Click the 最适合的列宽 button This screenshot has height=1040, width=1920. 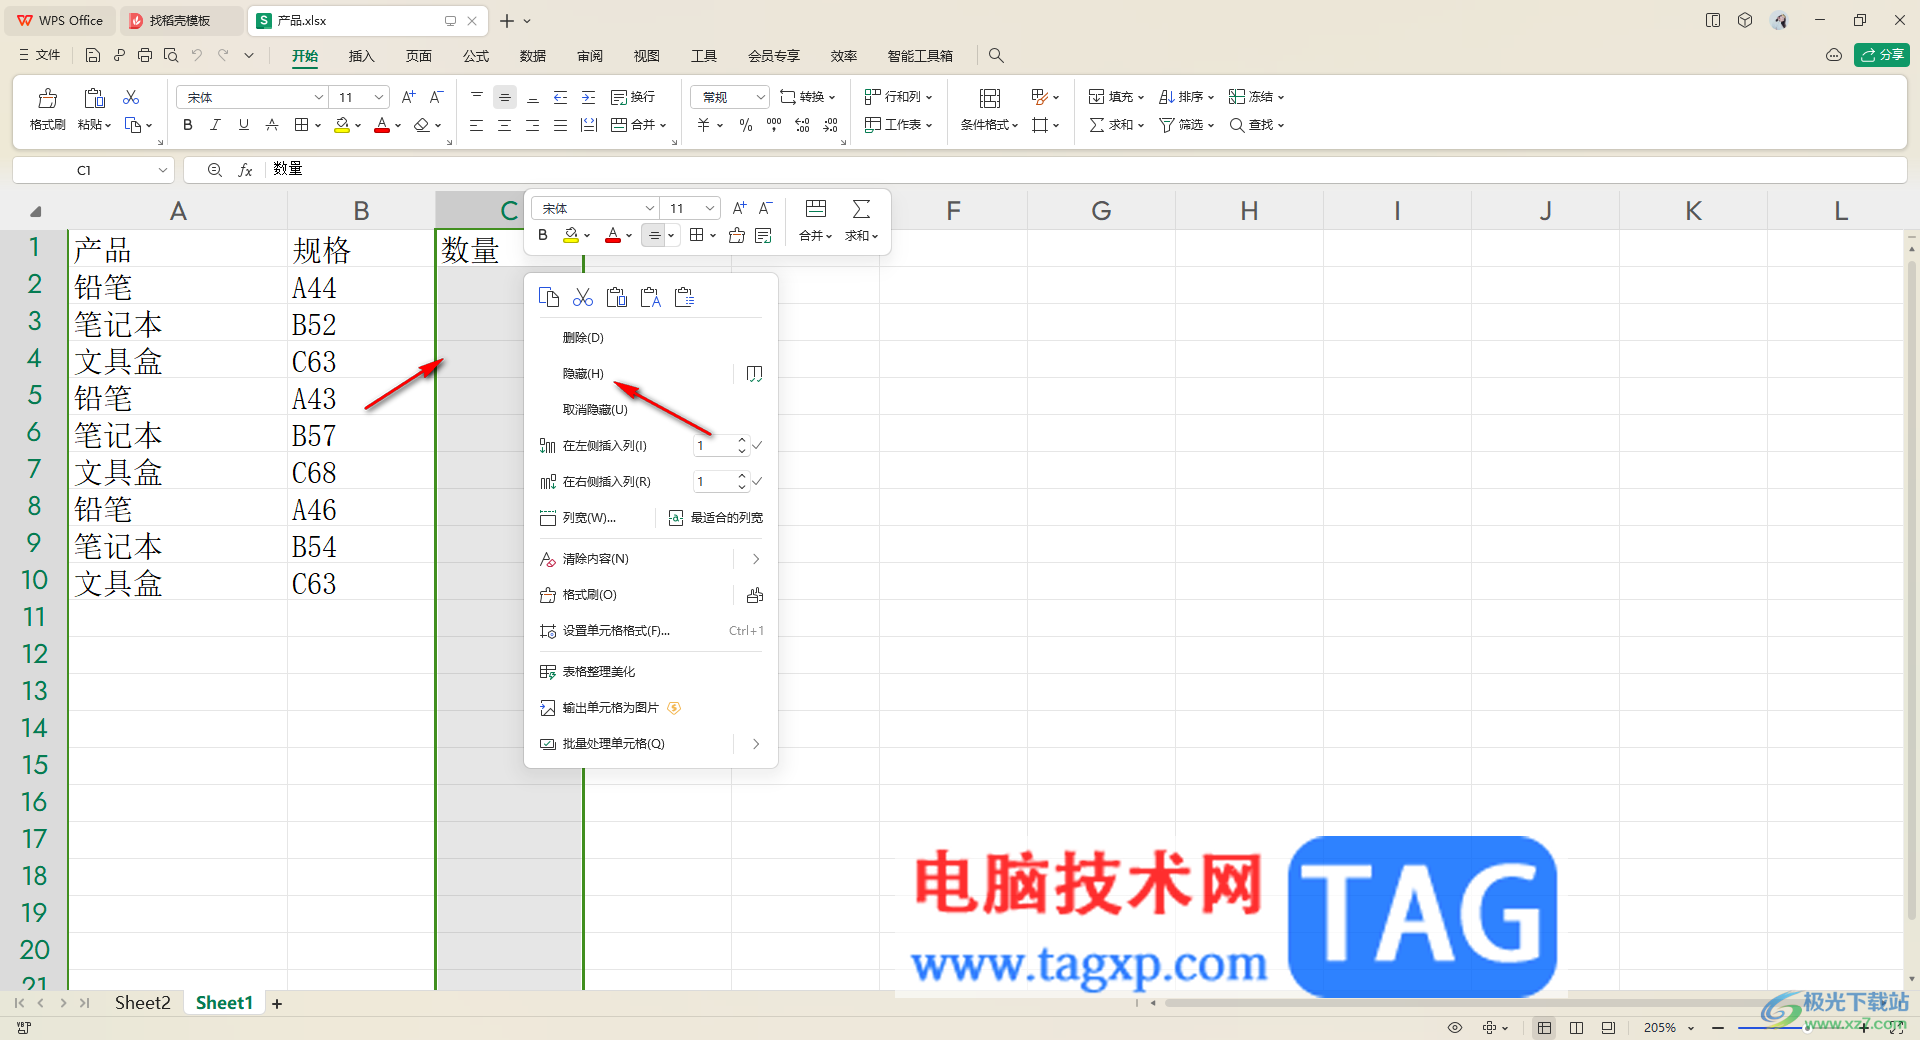(716, 517)
